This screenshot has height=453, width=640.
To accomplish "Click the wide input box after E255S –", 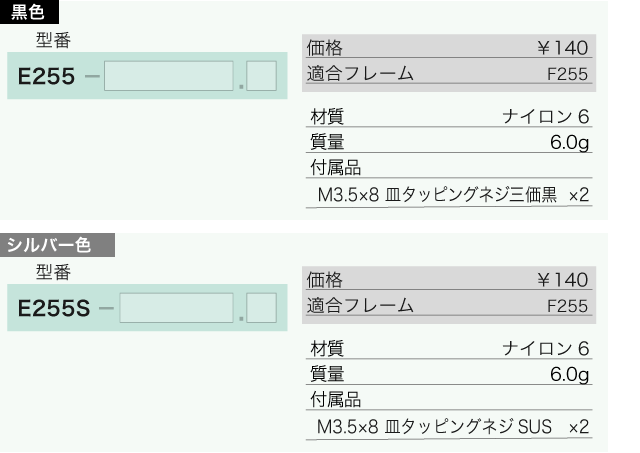I will pos(176,308).
